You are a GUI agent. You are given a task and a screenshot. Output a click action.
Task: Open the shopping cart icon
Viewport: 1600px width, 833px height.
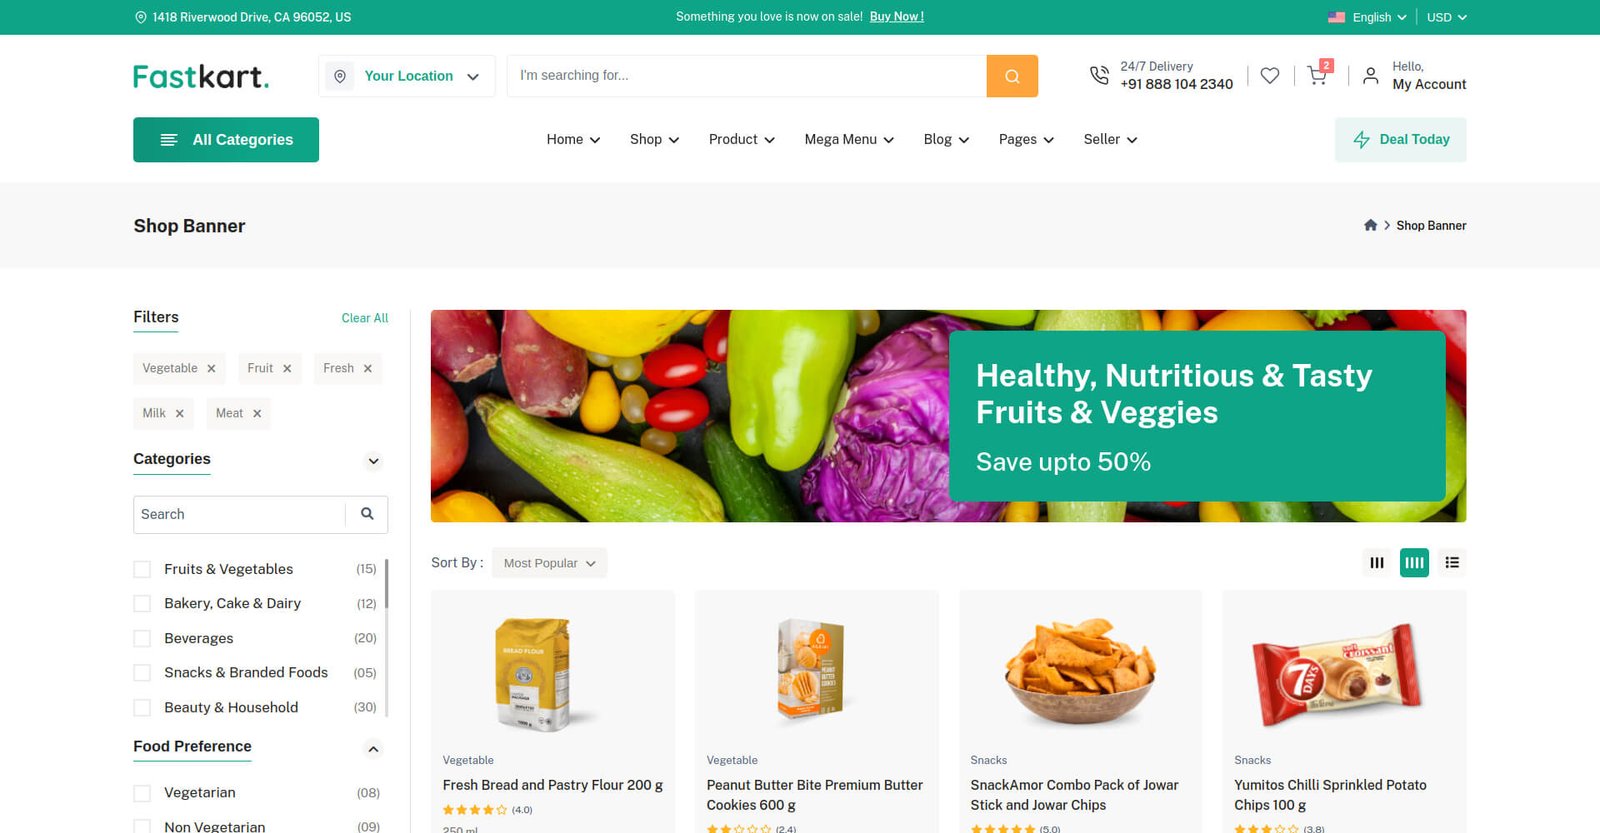[1318, 76]
